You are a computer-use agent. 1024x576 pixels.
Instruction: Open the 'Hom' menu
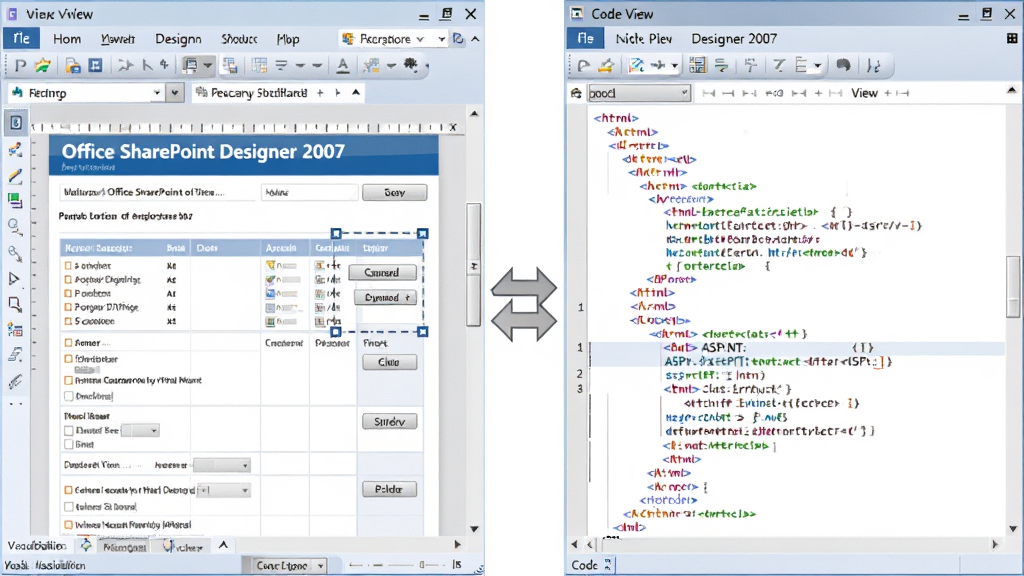(x=67, y=39)
